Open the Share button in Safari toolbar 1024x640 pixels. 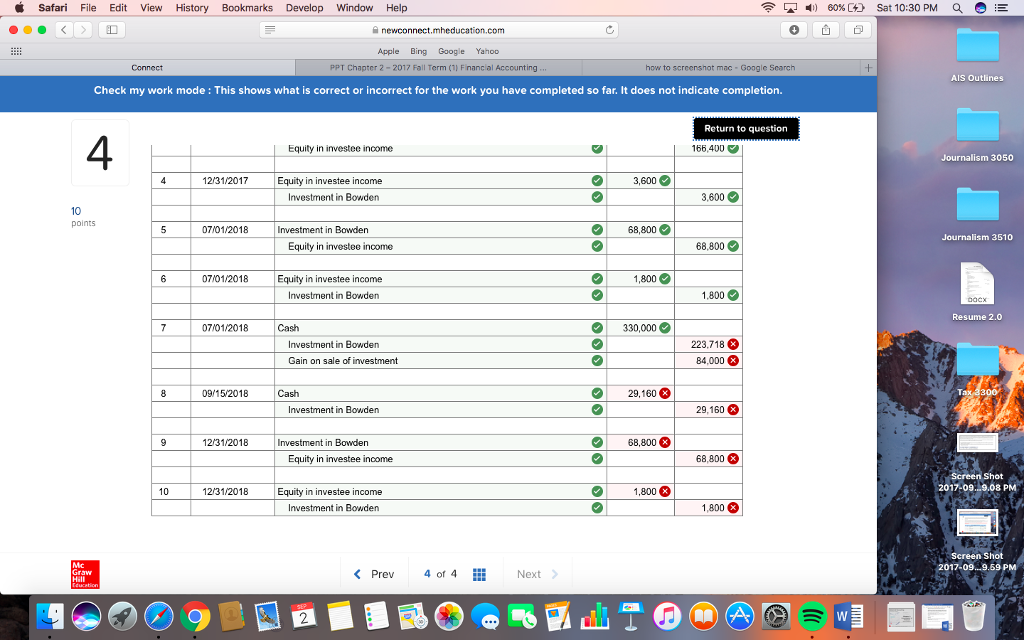pyautogui.click(x=826, y=30)
